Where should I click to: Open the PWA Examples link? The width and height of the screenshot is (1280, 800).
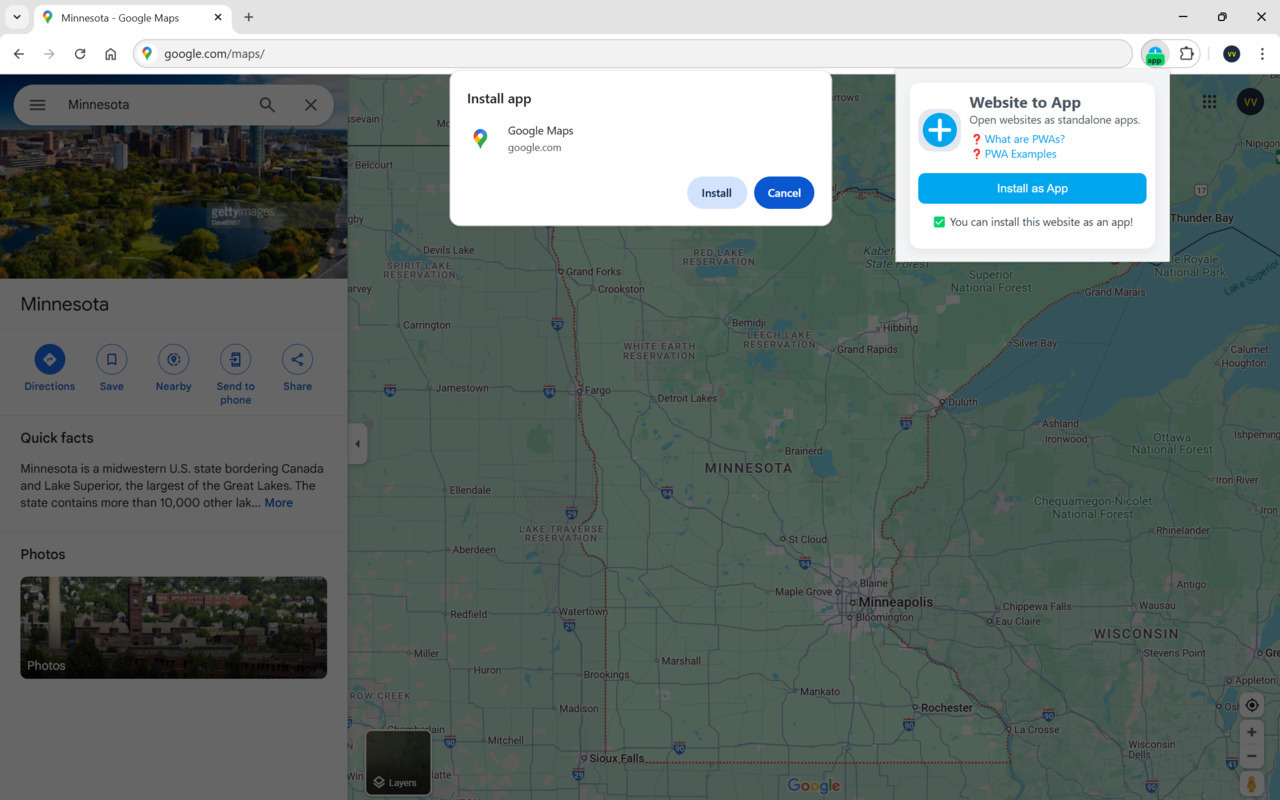1020,154
